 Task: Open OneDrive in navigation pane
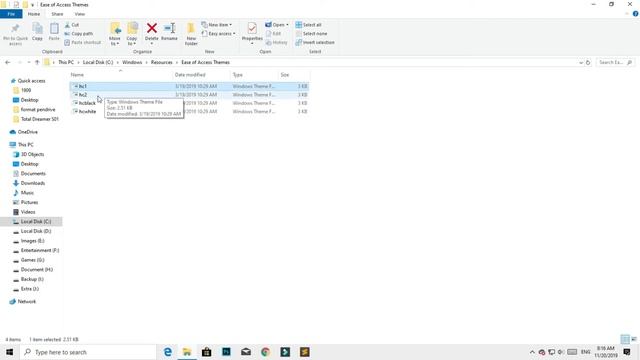click(x=27, y=132)
